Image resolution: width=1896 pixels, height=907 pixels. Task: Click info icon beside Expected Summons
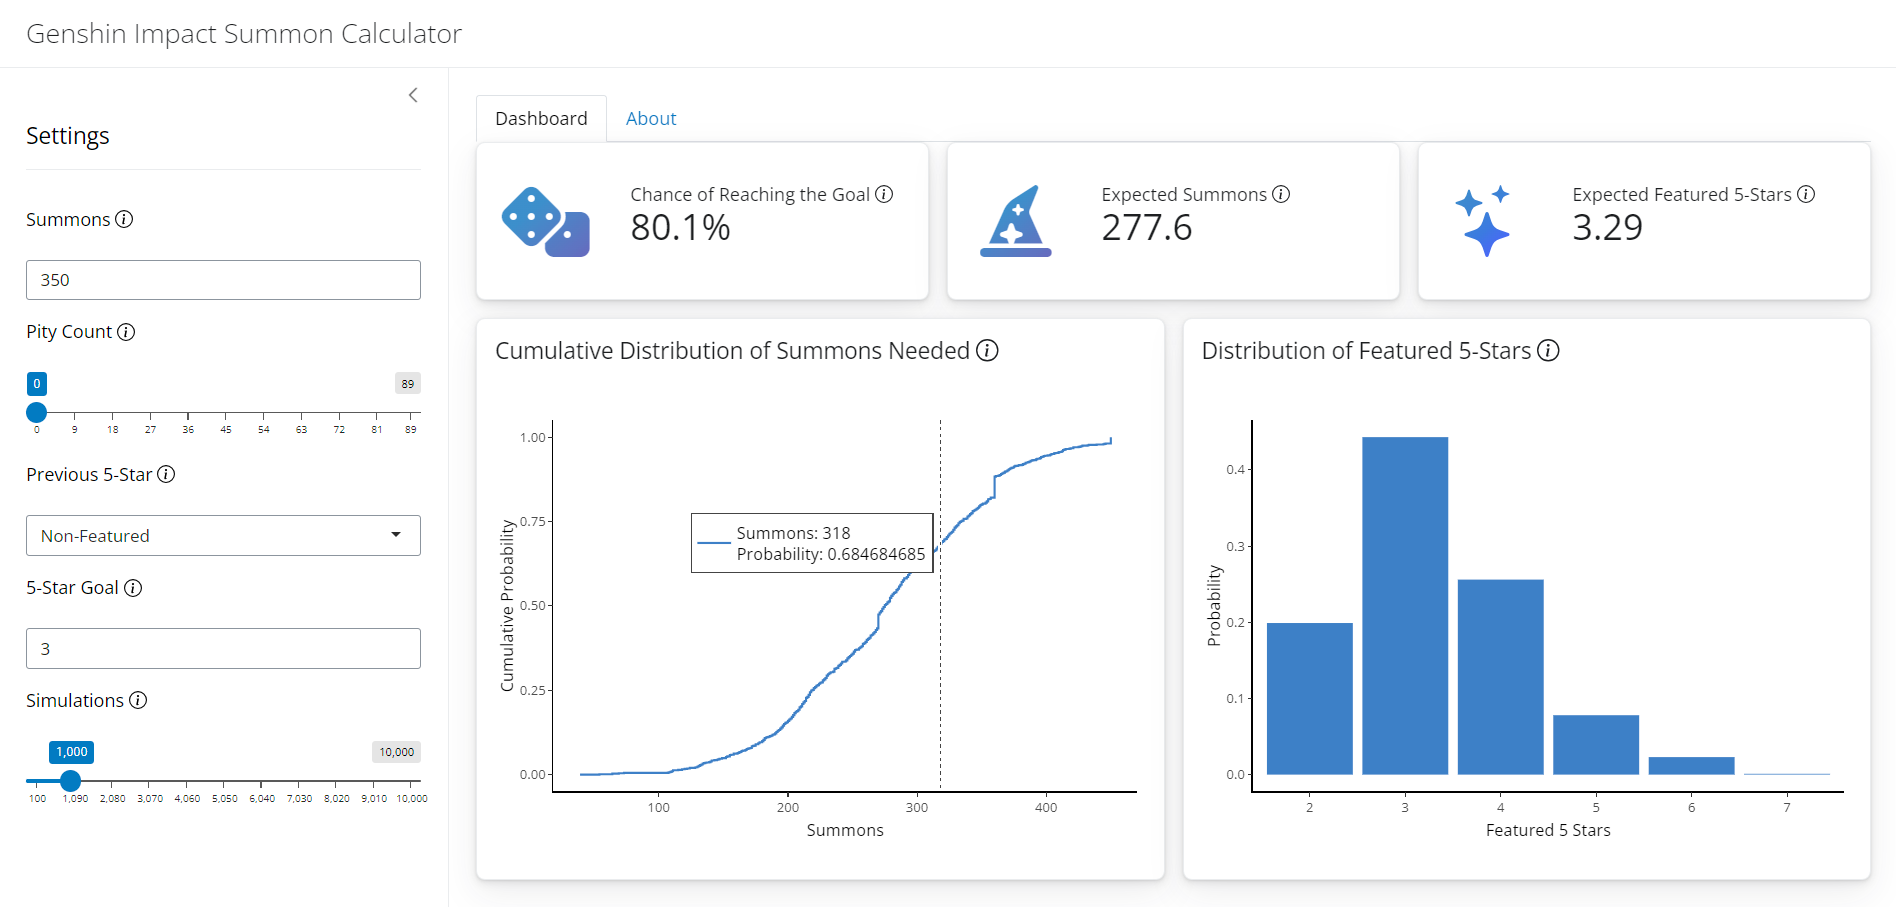pyautogui.click(x=1281, y=194)
